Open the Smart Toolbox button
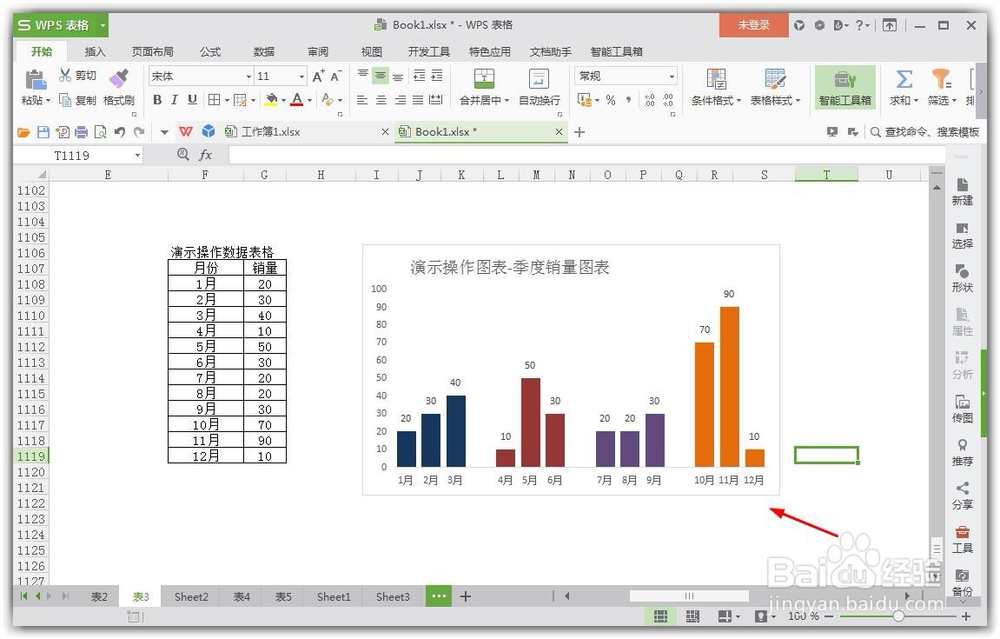 (845, 87)
